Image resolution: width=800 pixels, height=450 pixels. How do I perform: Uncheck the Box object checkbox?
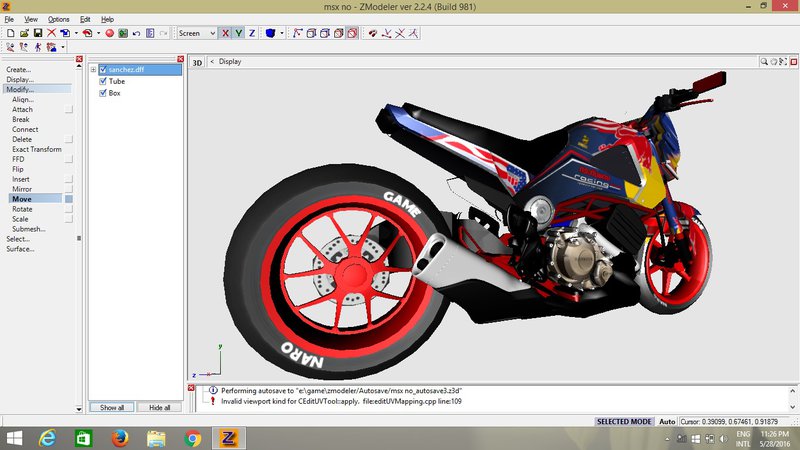[x=103, y=93]
